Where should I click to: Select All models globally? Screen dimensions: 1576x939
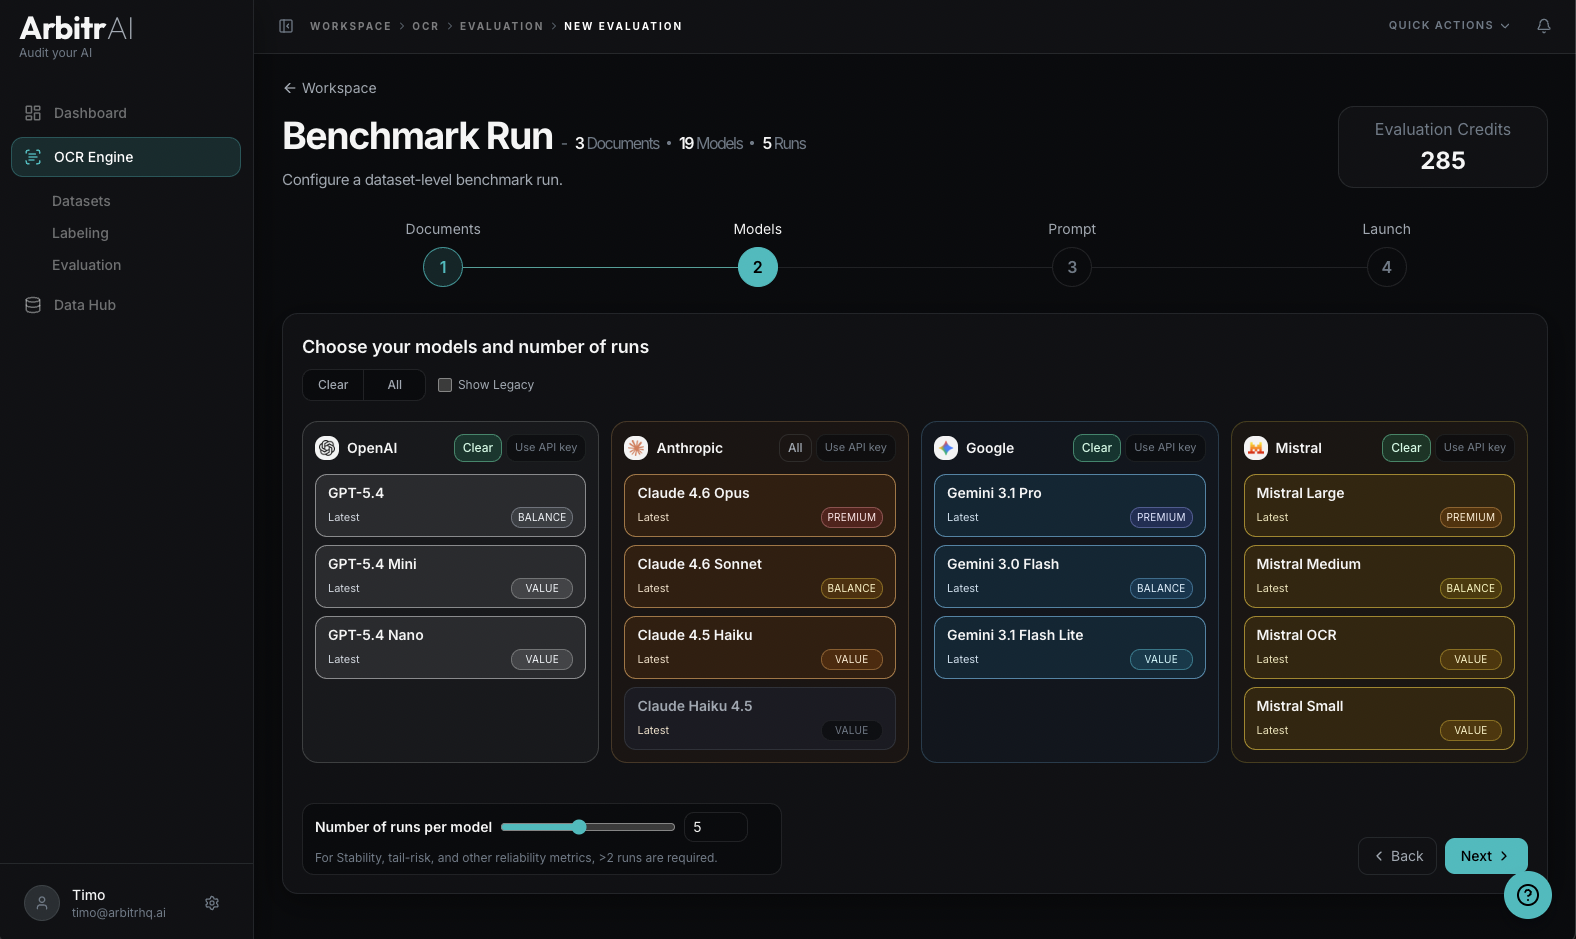(395, 385)
